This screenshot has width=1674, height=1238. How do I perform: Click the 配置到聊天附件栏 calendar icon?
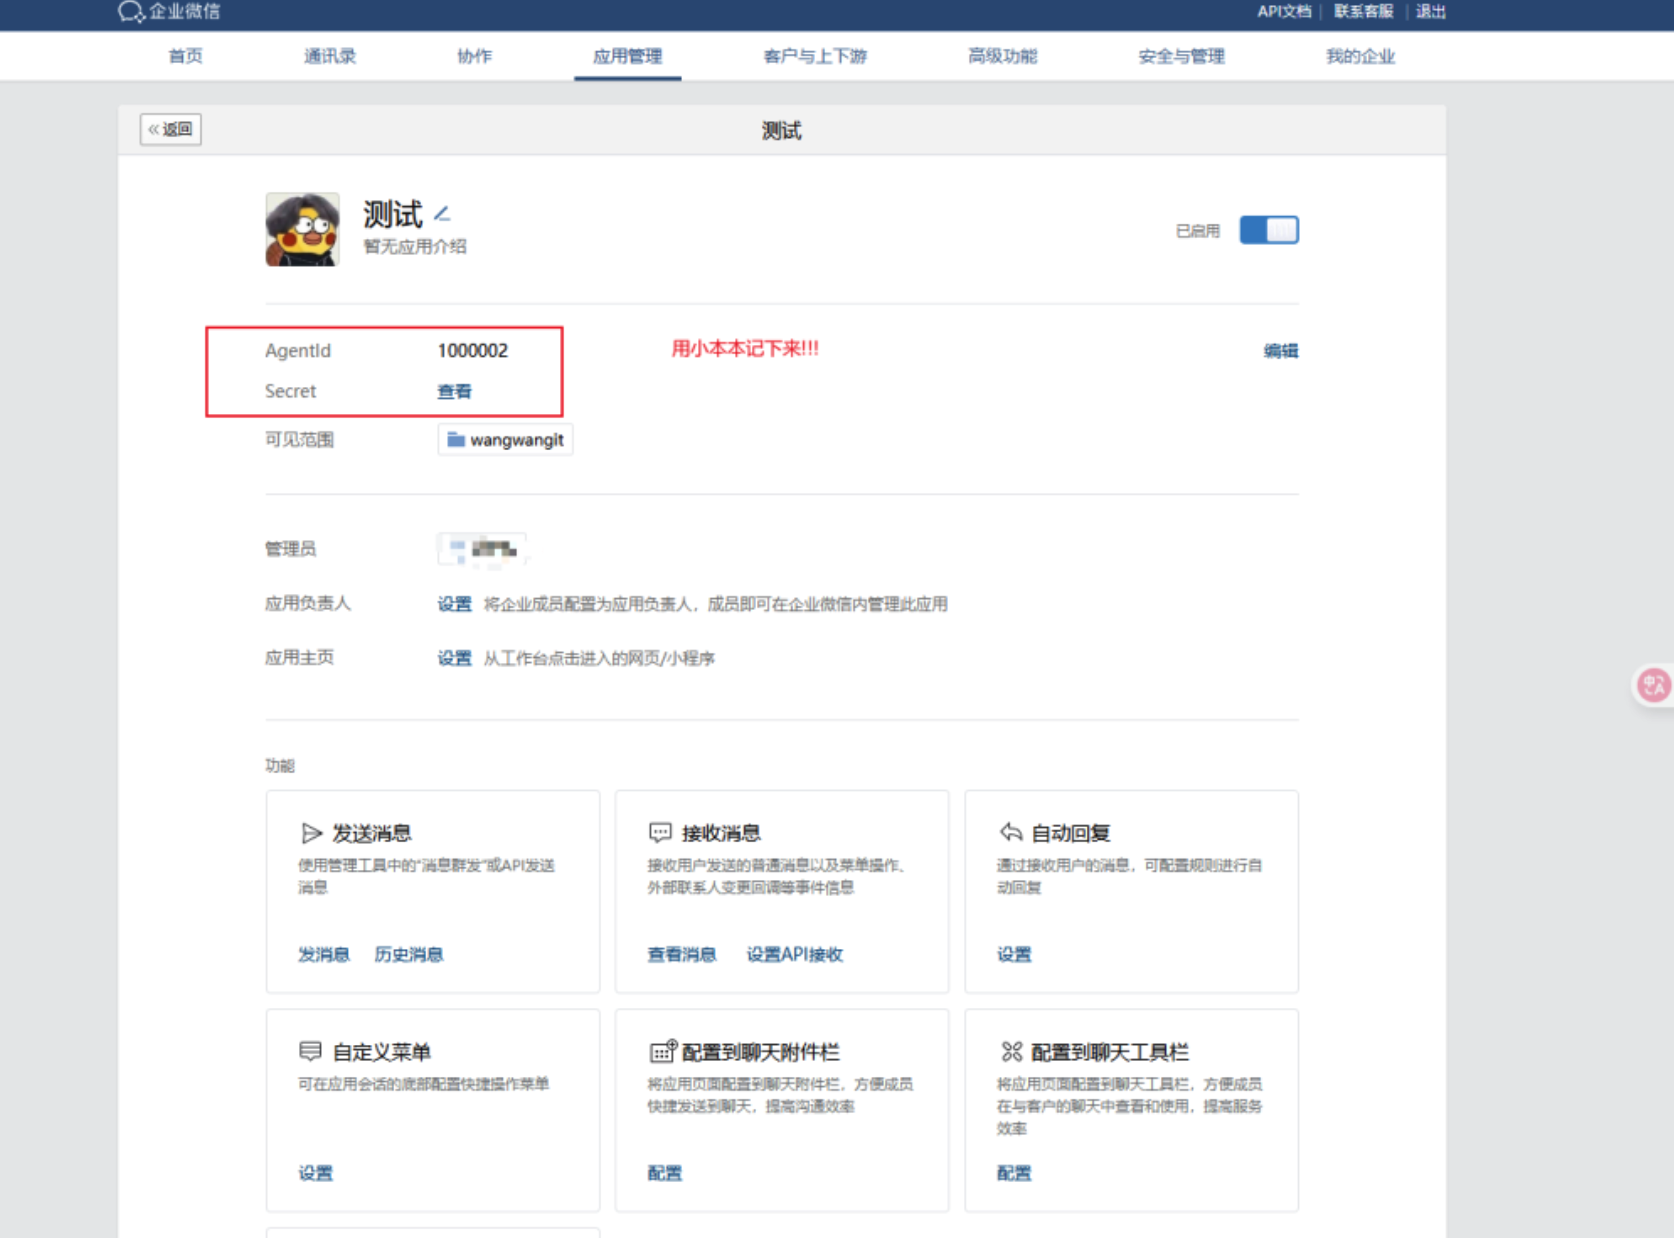pos(662,1051)
